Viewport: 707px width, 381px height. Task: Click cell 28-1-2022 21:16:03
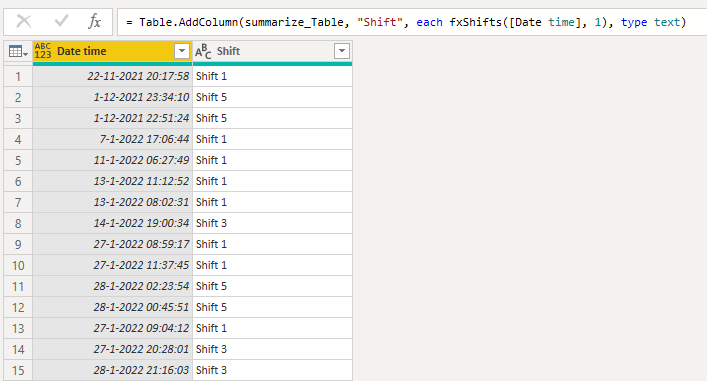[x=112, y=370]
